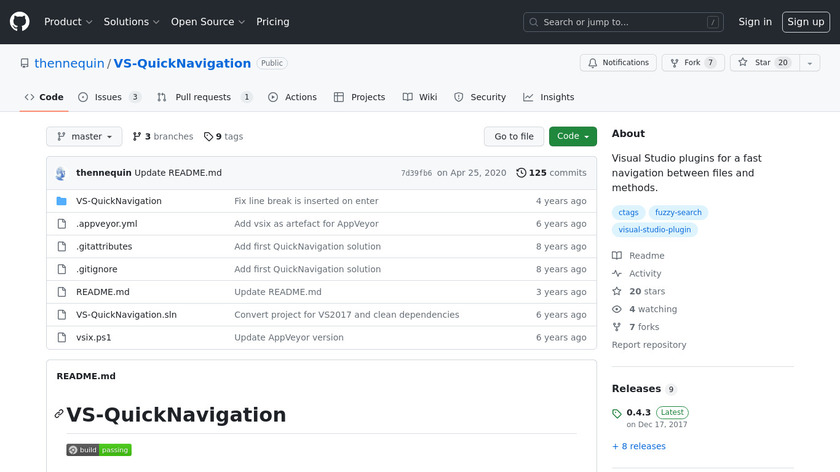
Task: Switch to the Issues tab
Action: (109, 97)
